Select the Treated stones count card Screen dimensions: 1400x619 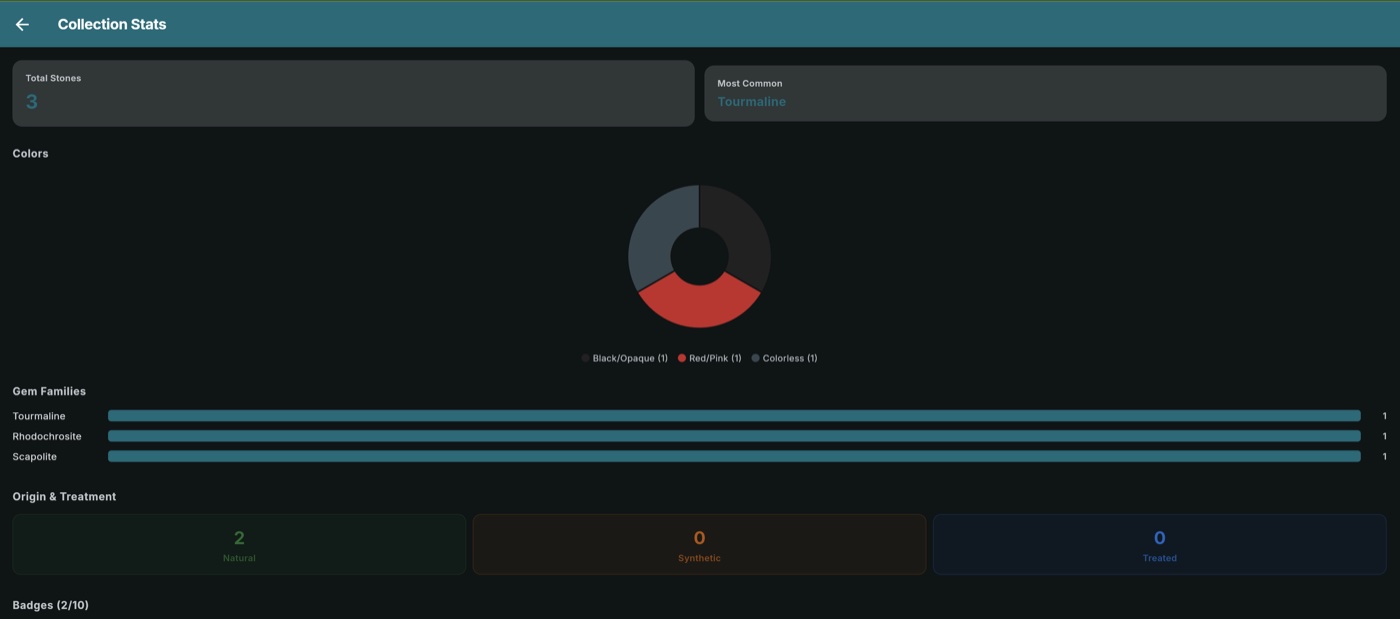pos(1159,545)
